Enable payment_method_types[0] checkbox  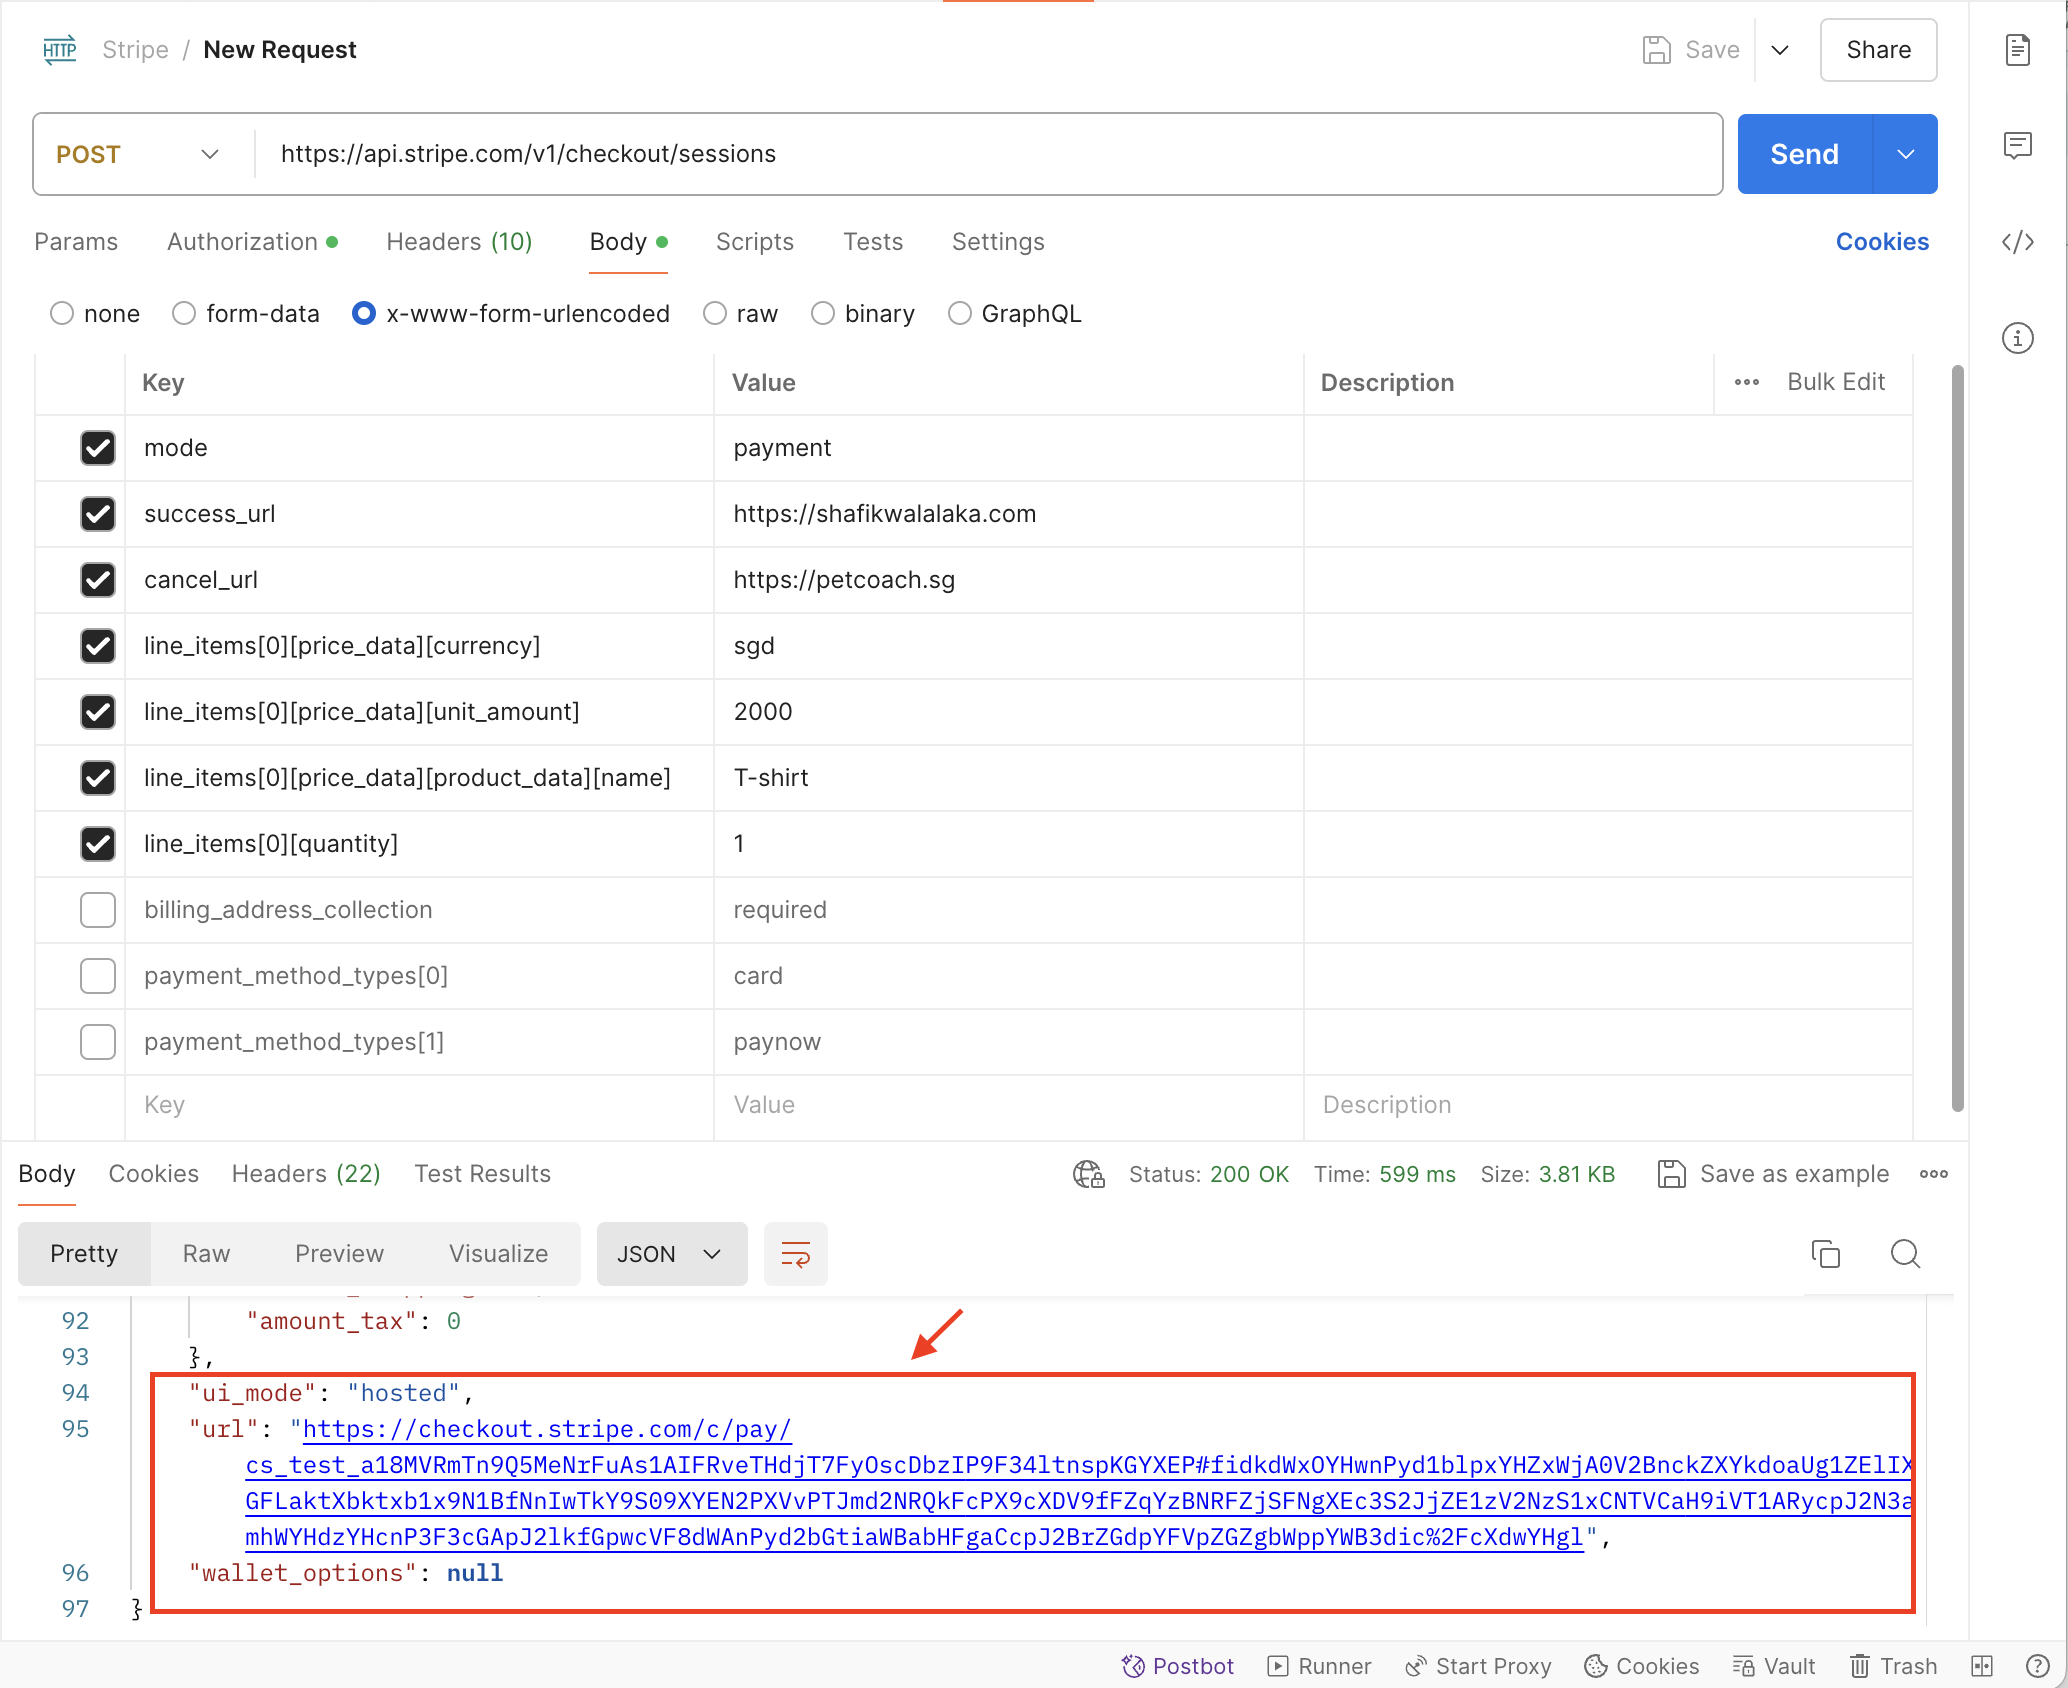coord(98,976)
